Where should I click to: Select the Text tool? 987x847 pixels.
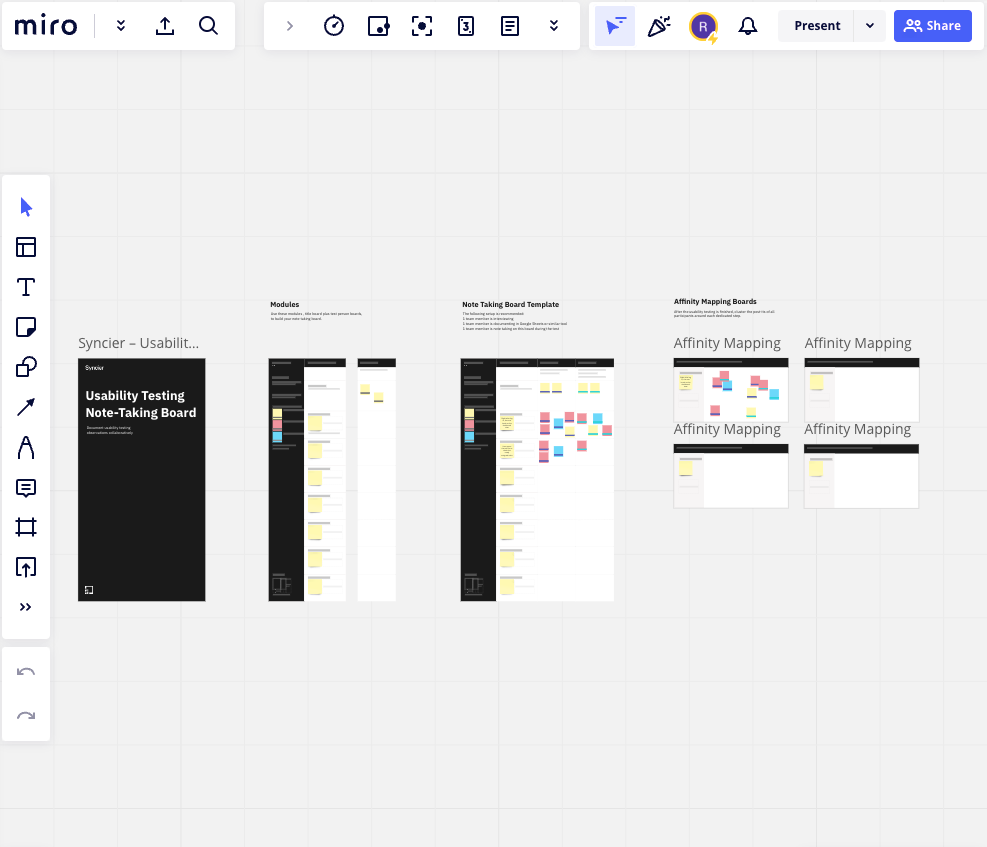point(25,287)
